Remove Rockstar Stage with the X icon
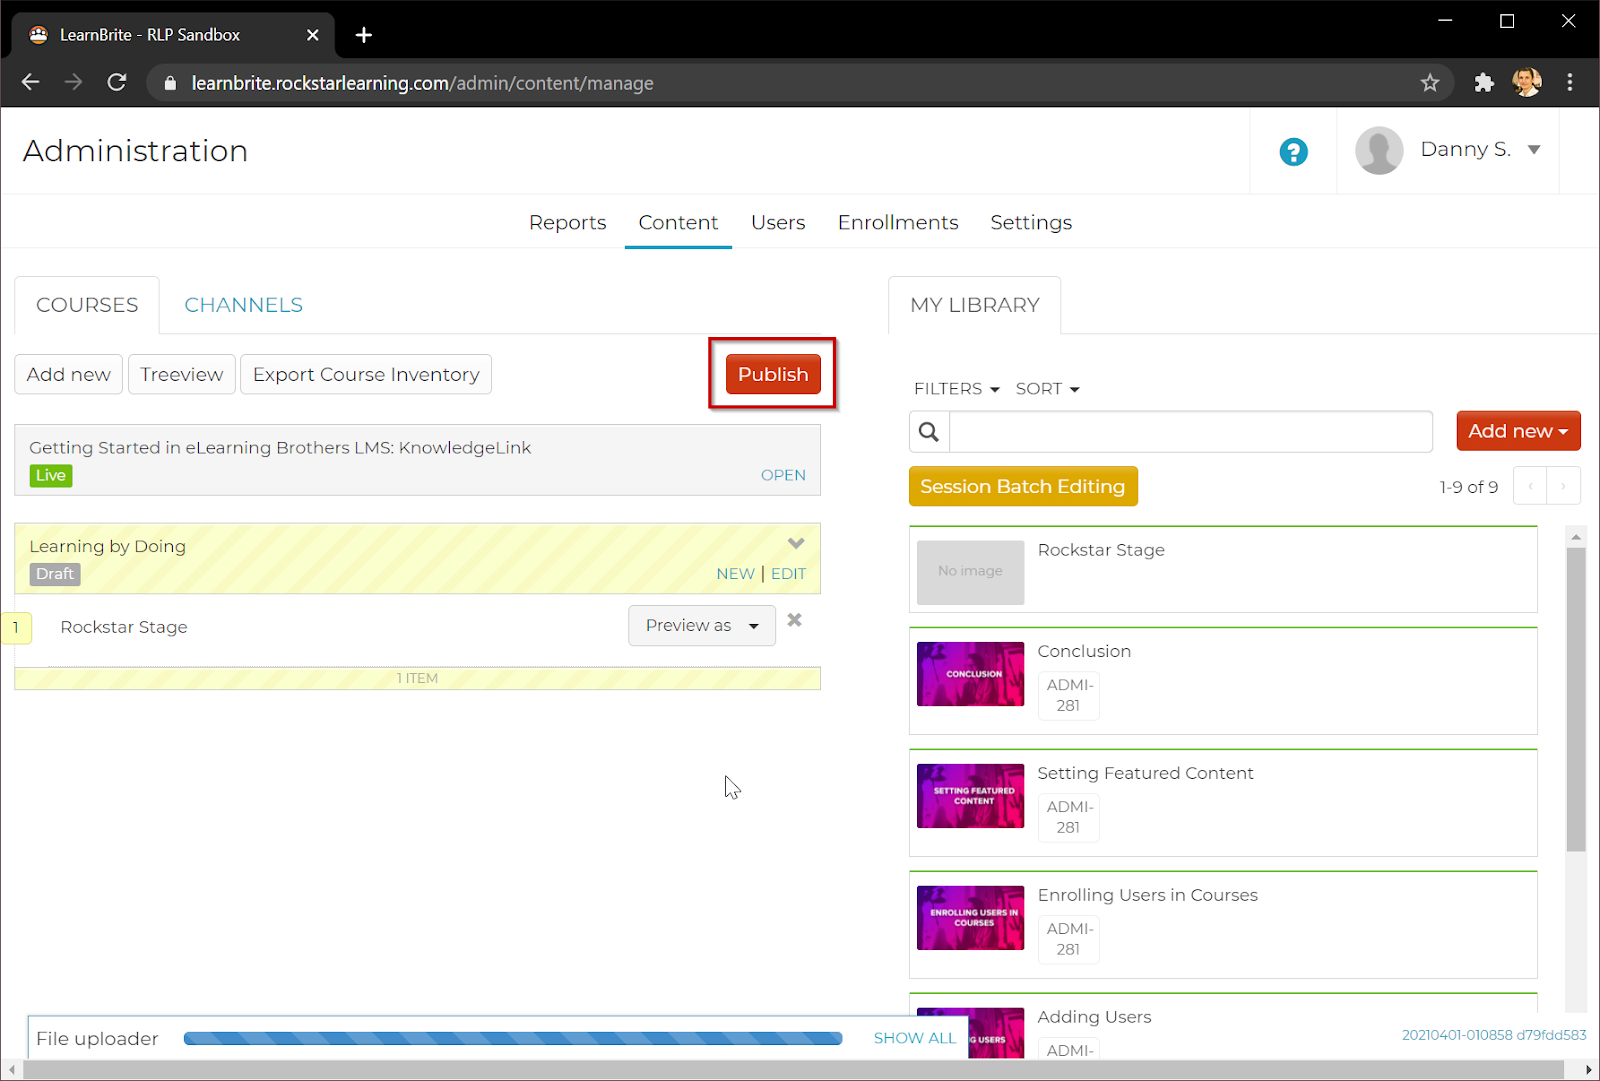The height and width of the screenshot is (1081, 1600). click(795, 620)
